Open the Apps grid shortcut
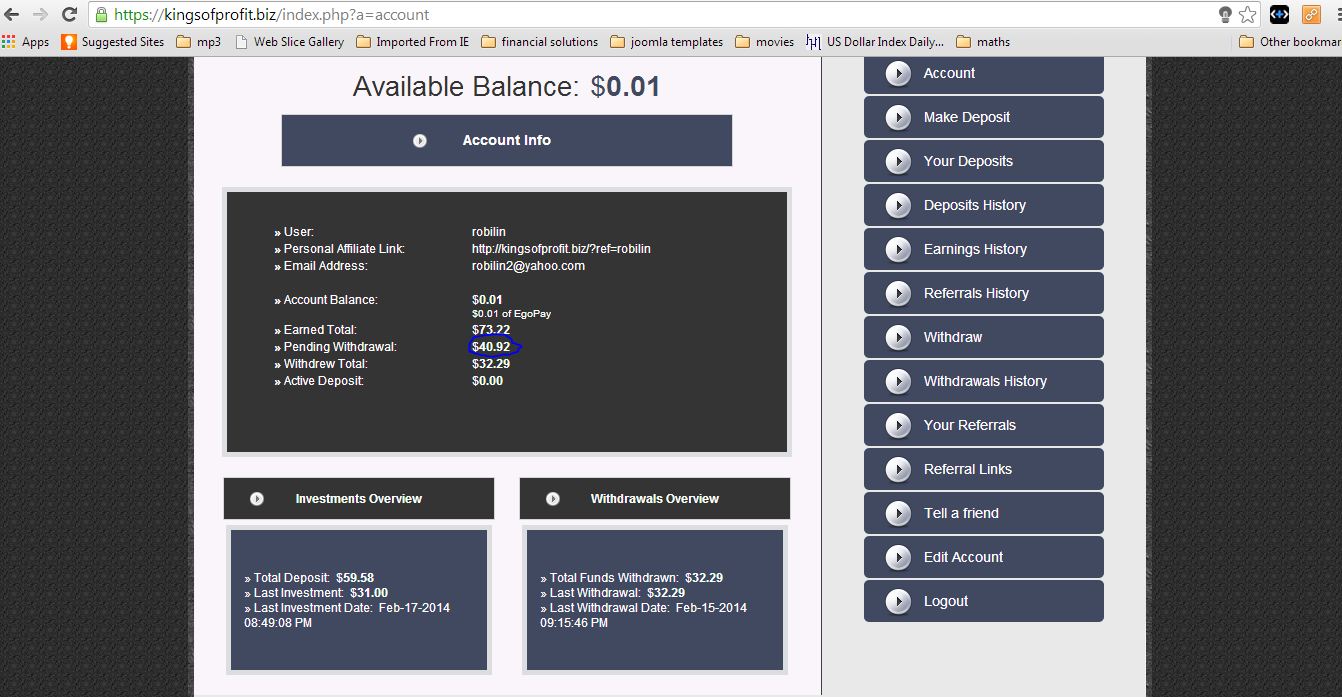 [26, 42]
